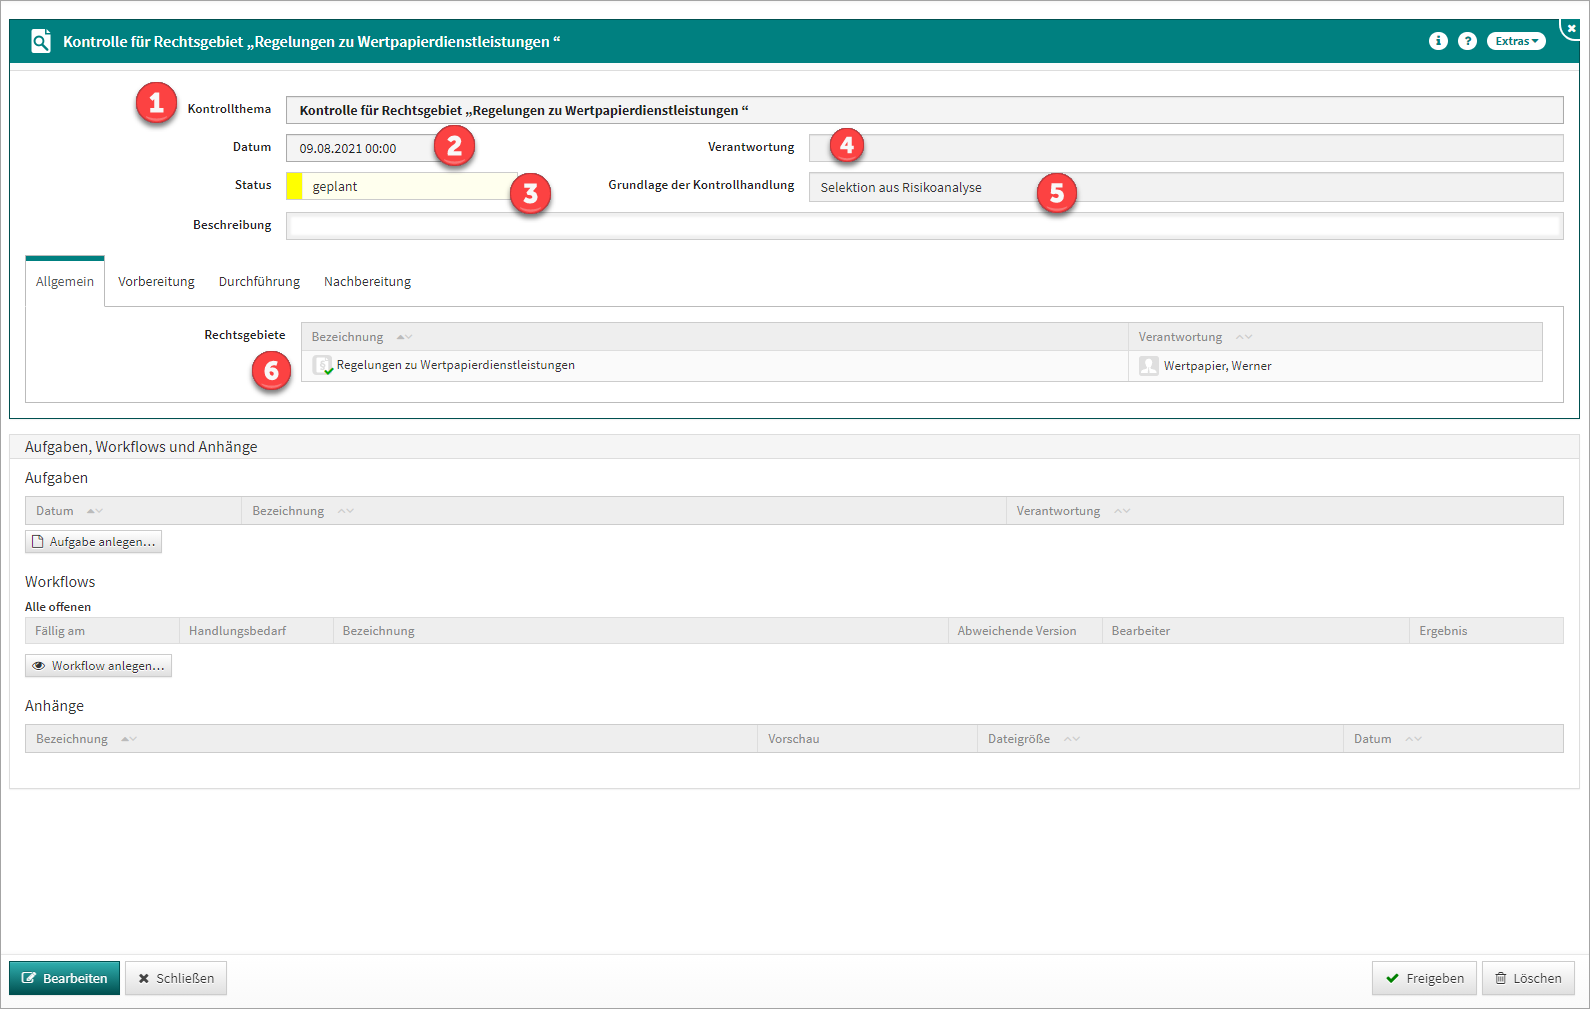Click the Vorschau column header
1590x1009 pixels.
click(867, 739)
